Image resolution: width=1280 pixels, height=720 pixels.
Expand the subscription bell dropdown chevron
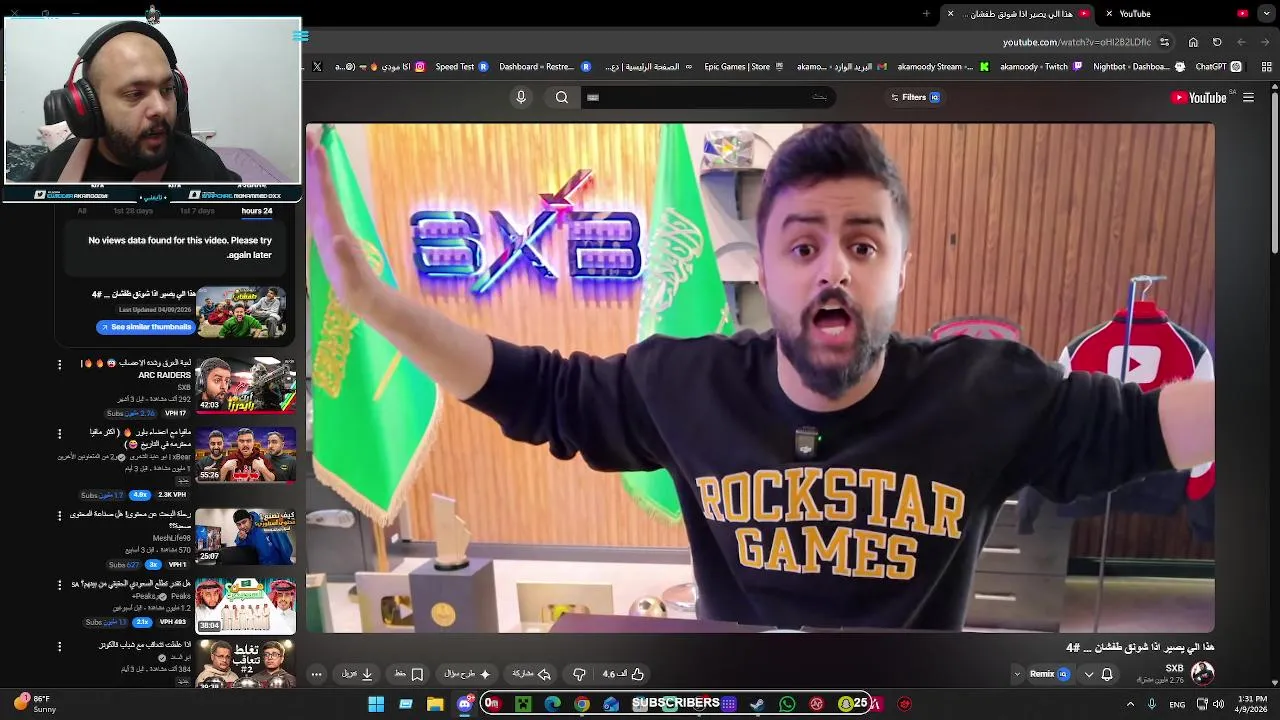(1089, 674)
